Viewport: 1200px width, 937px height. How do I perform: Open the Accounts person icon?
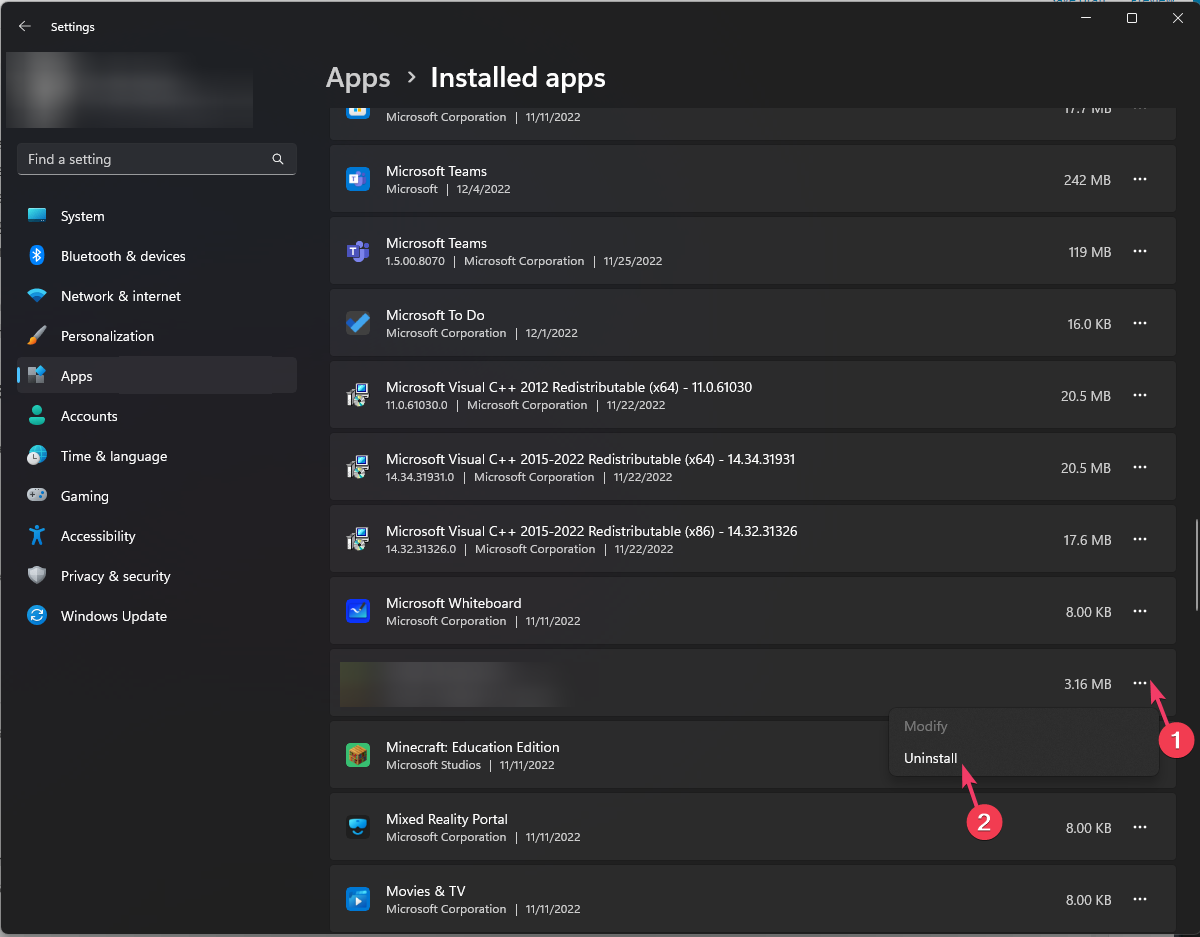point(37,416)
